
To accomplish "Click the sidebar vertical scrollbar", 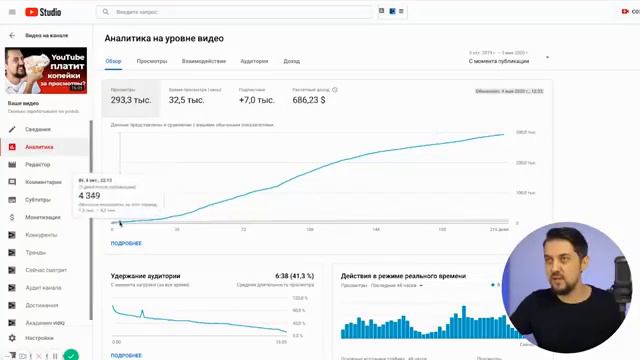I will coord(91,220).
